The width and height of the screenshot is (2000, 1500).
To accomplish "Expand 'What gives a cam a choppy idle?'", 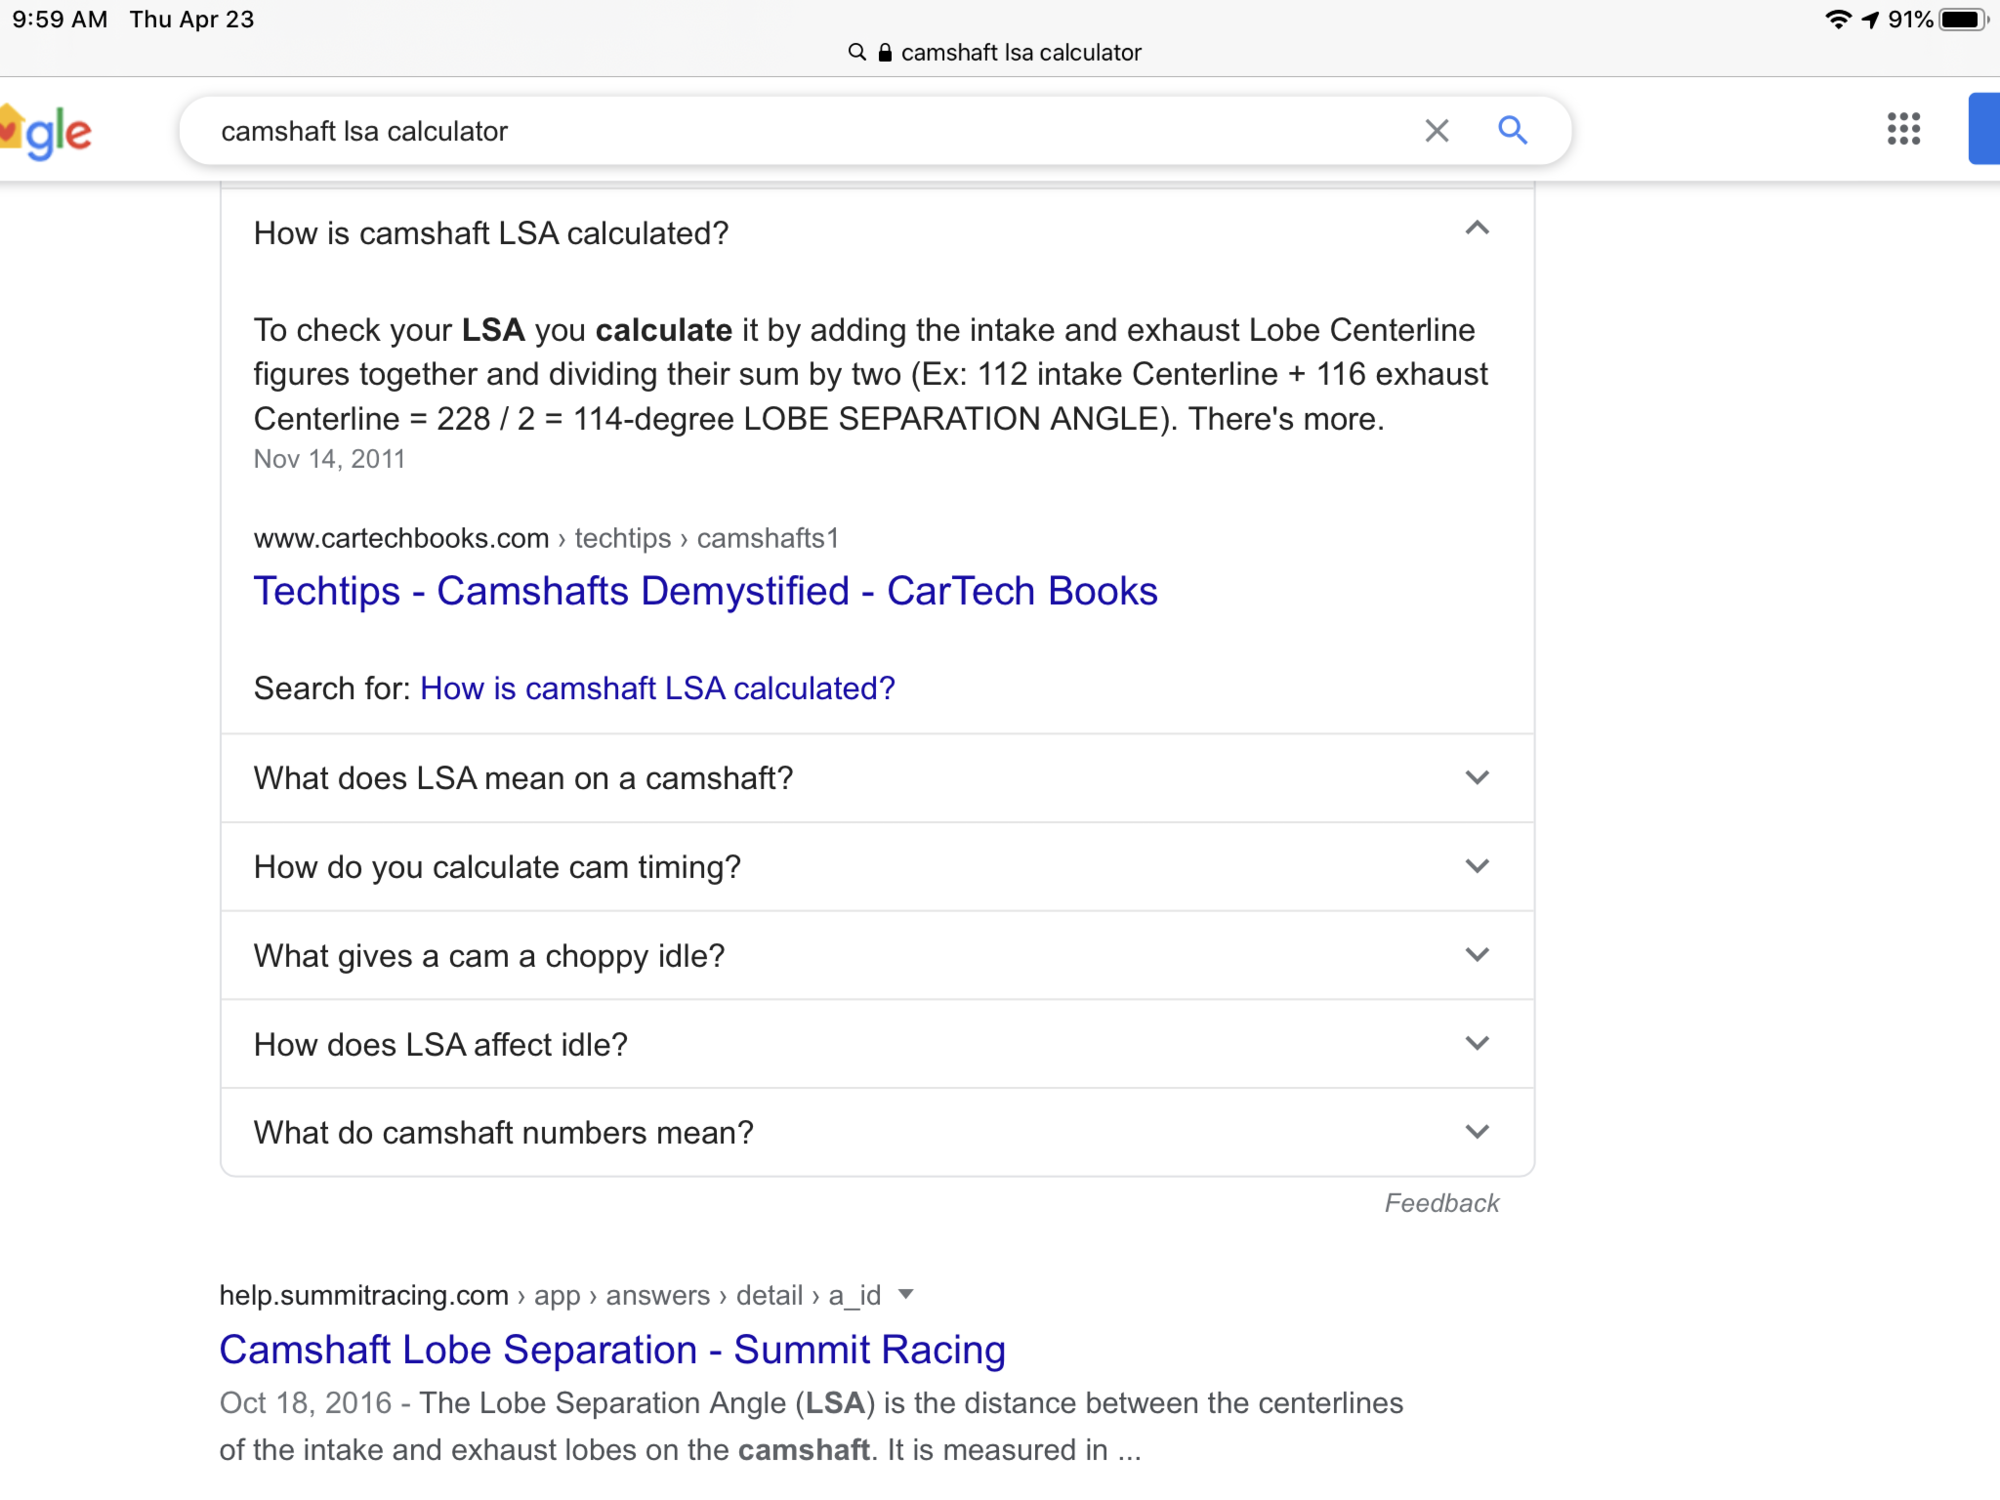I will point(1478,955).
